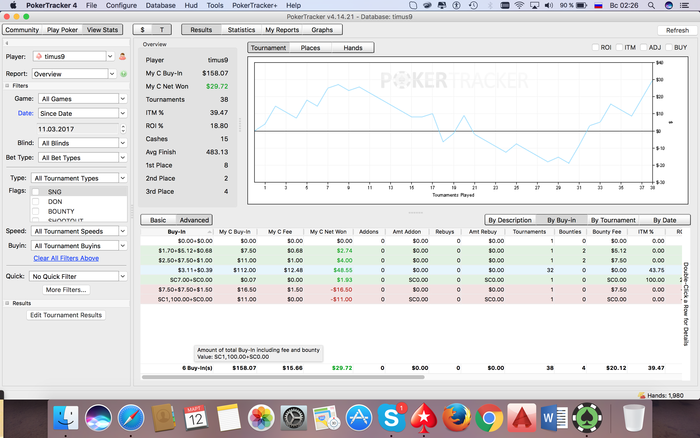Image resolution: width=700 pixels, height=438 pixels.
Task: Switch to the Play Poker tab
Action: [62, 30]
